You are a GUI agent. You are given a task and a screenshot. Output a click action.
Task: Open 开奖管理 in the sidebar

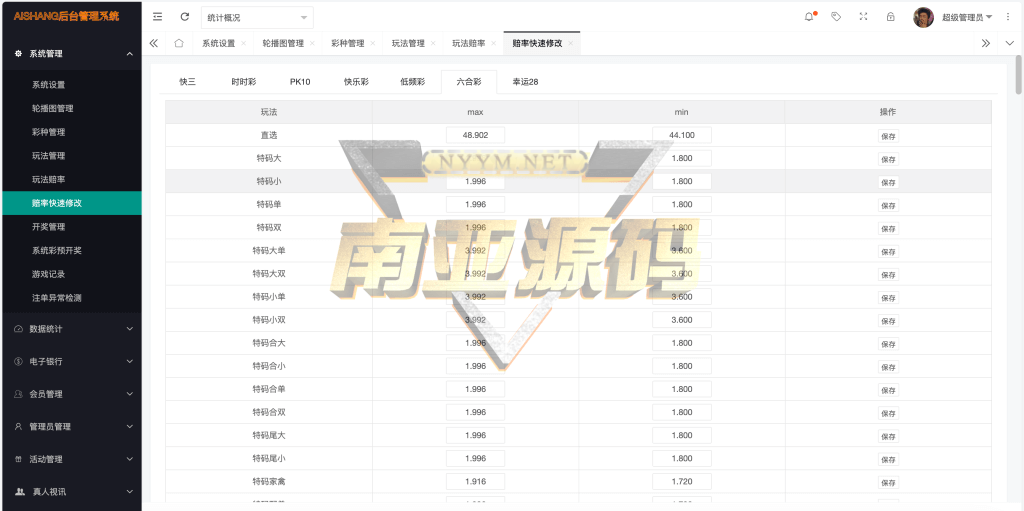tap(48, 227)
